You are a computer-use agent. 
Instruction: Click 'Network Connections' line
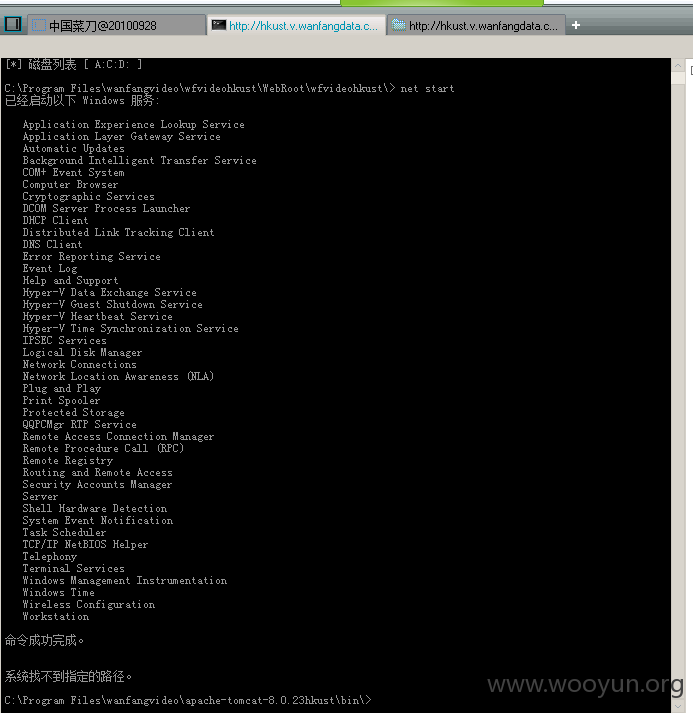pos(80,365)
